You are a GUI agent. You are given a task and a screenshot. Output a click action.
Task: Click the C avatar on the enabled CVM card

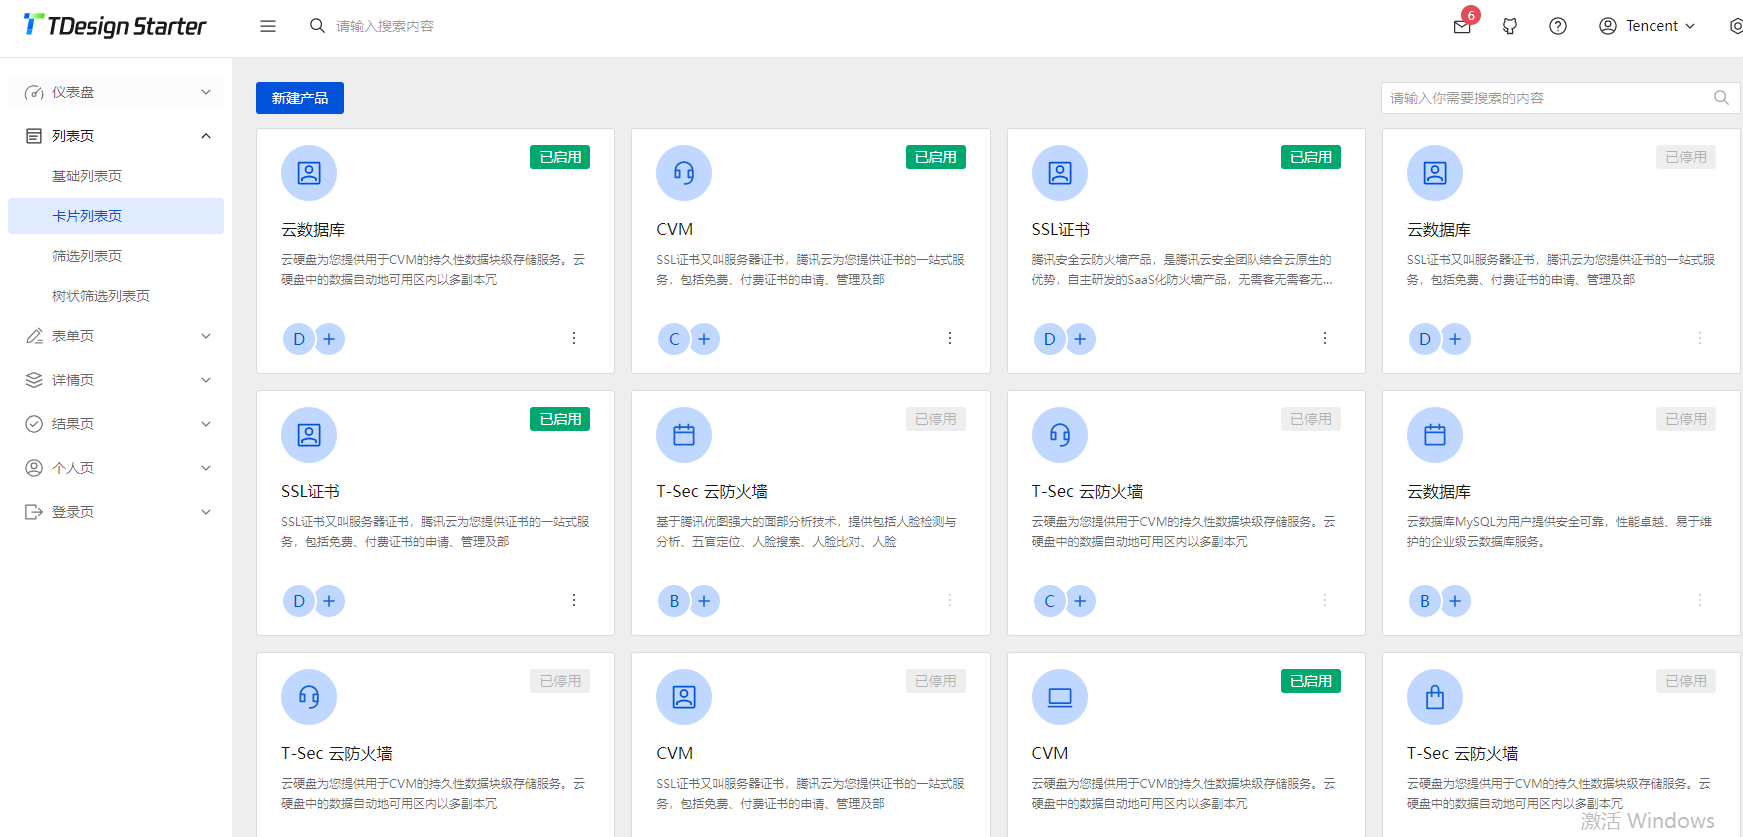pyautogui.click(x=674, y=339)
